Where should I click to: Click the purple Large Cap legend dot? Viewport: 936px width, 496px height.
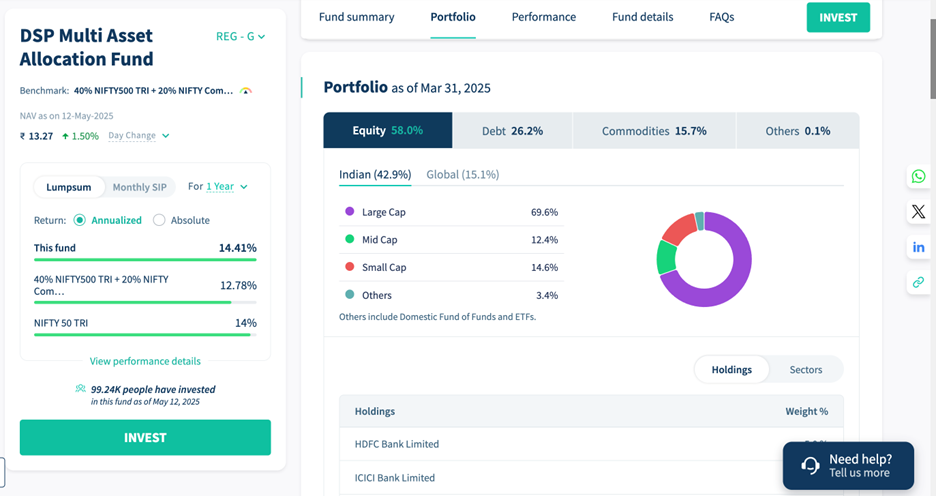(x=349, y=212)
